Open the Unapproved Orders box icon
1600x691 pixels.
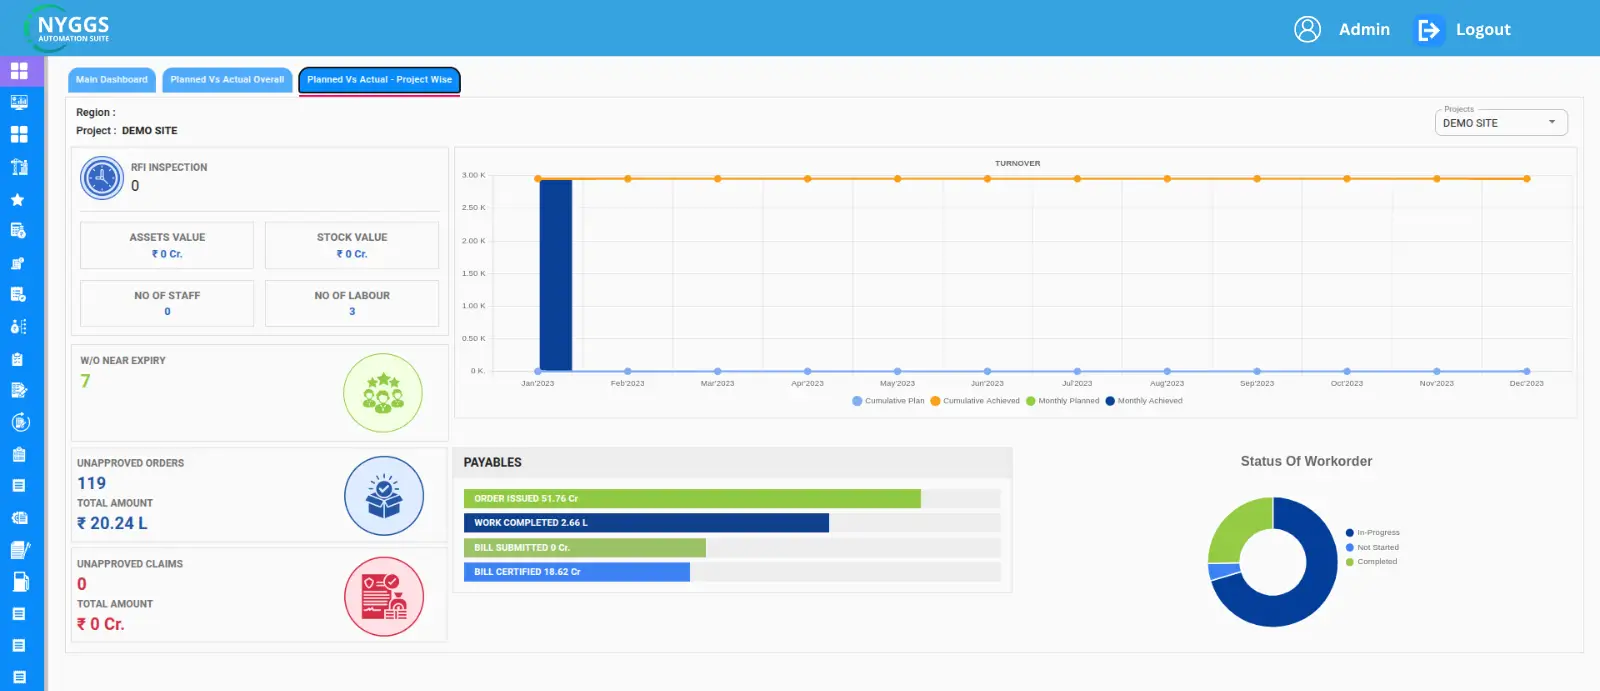coord(384,496)
